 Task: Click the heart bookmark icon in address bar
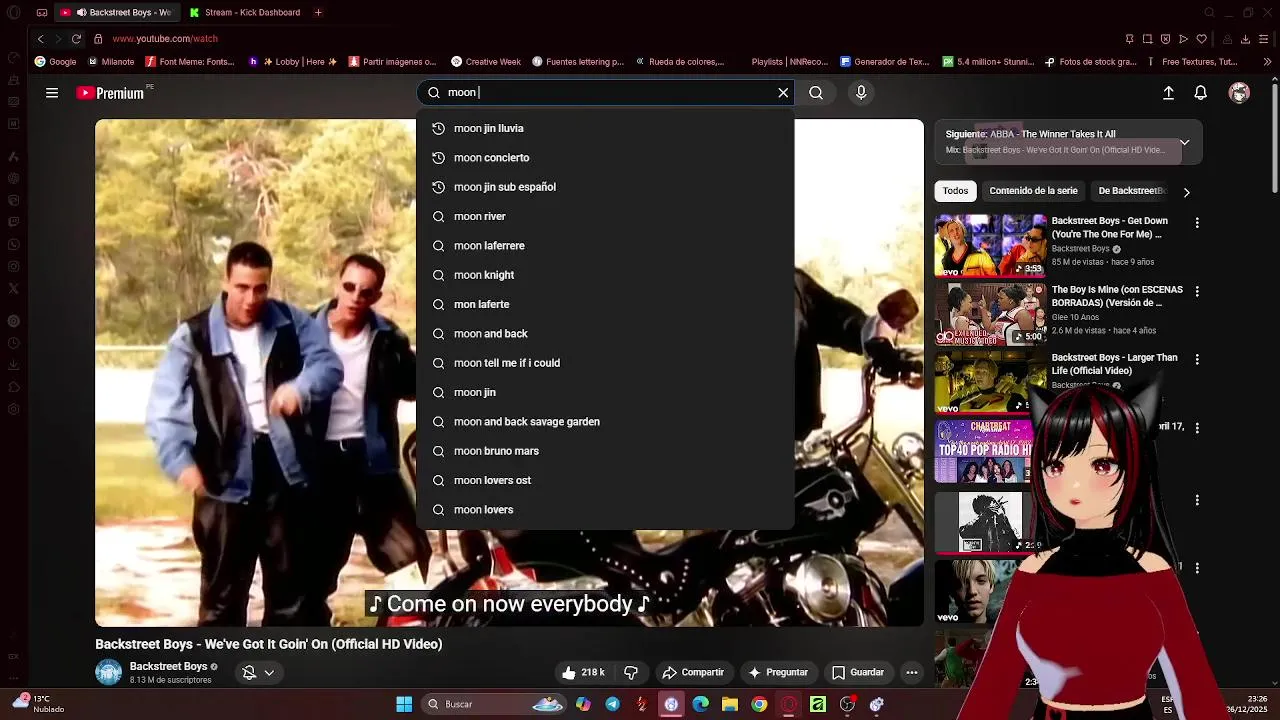tap(1201, 39)
